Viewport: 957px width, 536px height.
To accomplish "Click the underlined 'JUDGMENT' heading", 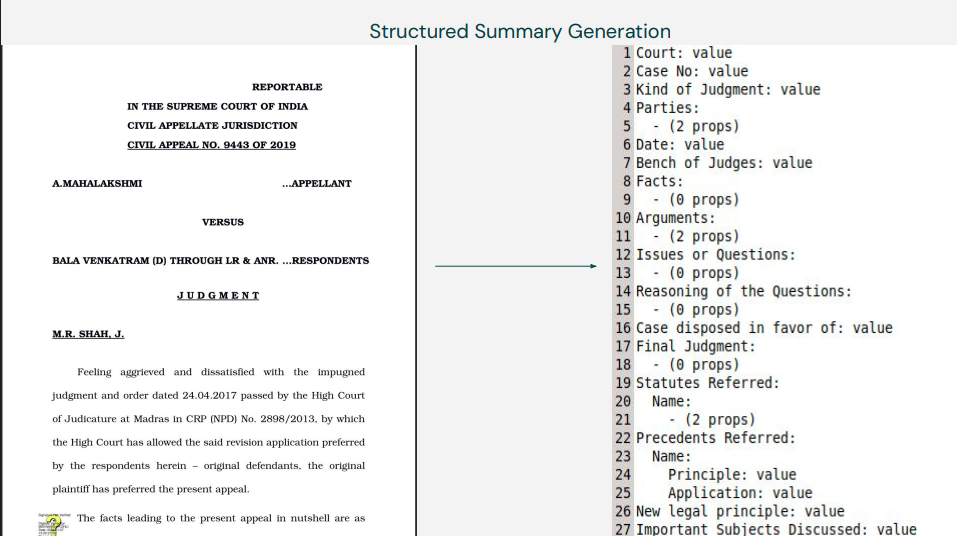I will coord(218,295).
